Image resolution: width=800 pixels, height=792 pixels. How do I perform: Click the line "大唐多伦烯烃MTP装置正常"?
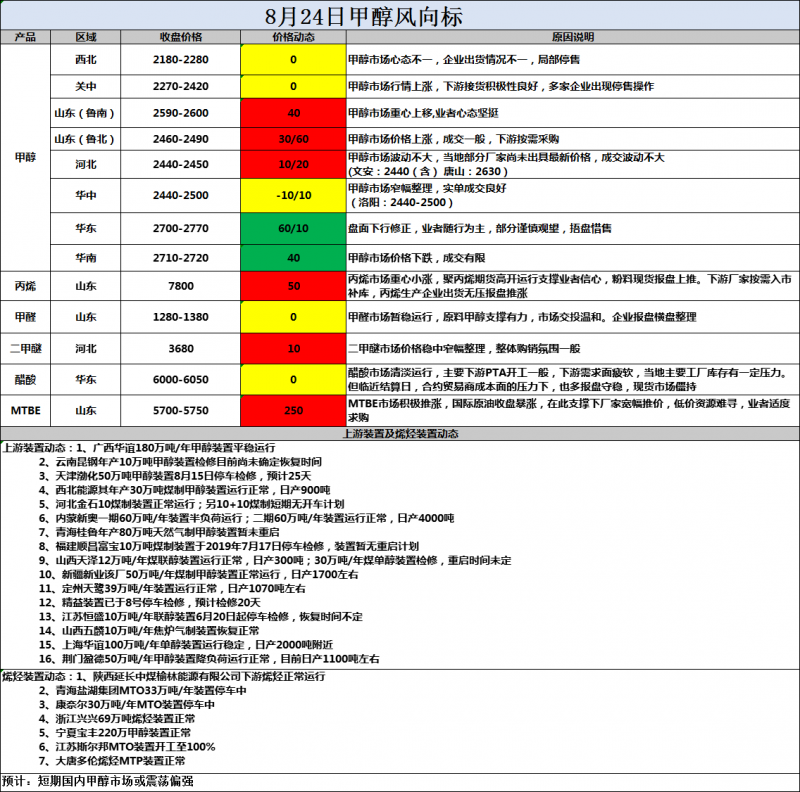click(112, 761)
